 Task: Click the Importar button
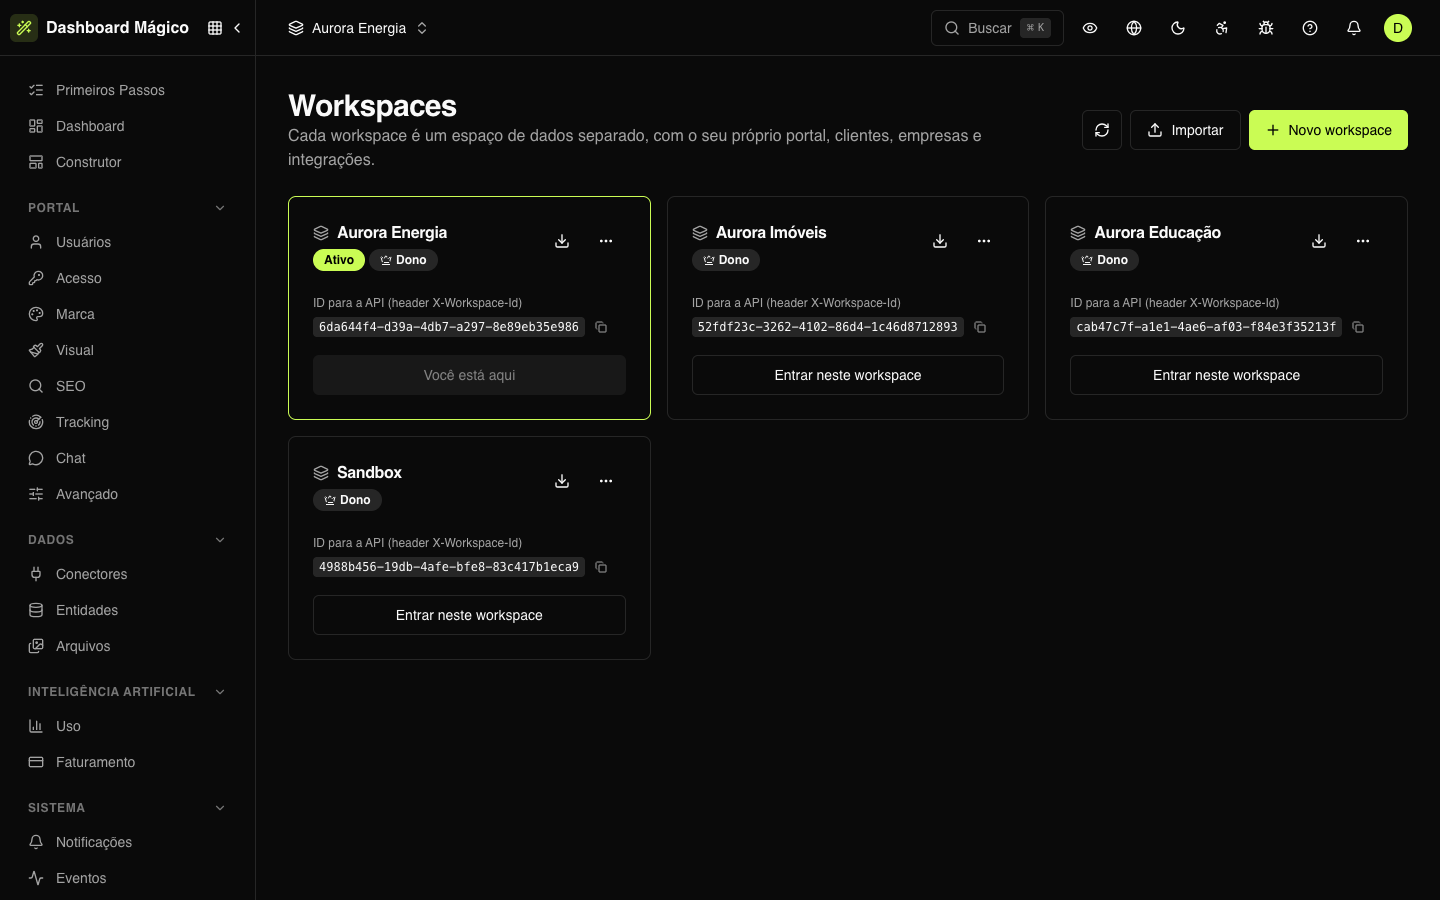[1185, 130]
